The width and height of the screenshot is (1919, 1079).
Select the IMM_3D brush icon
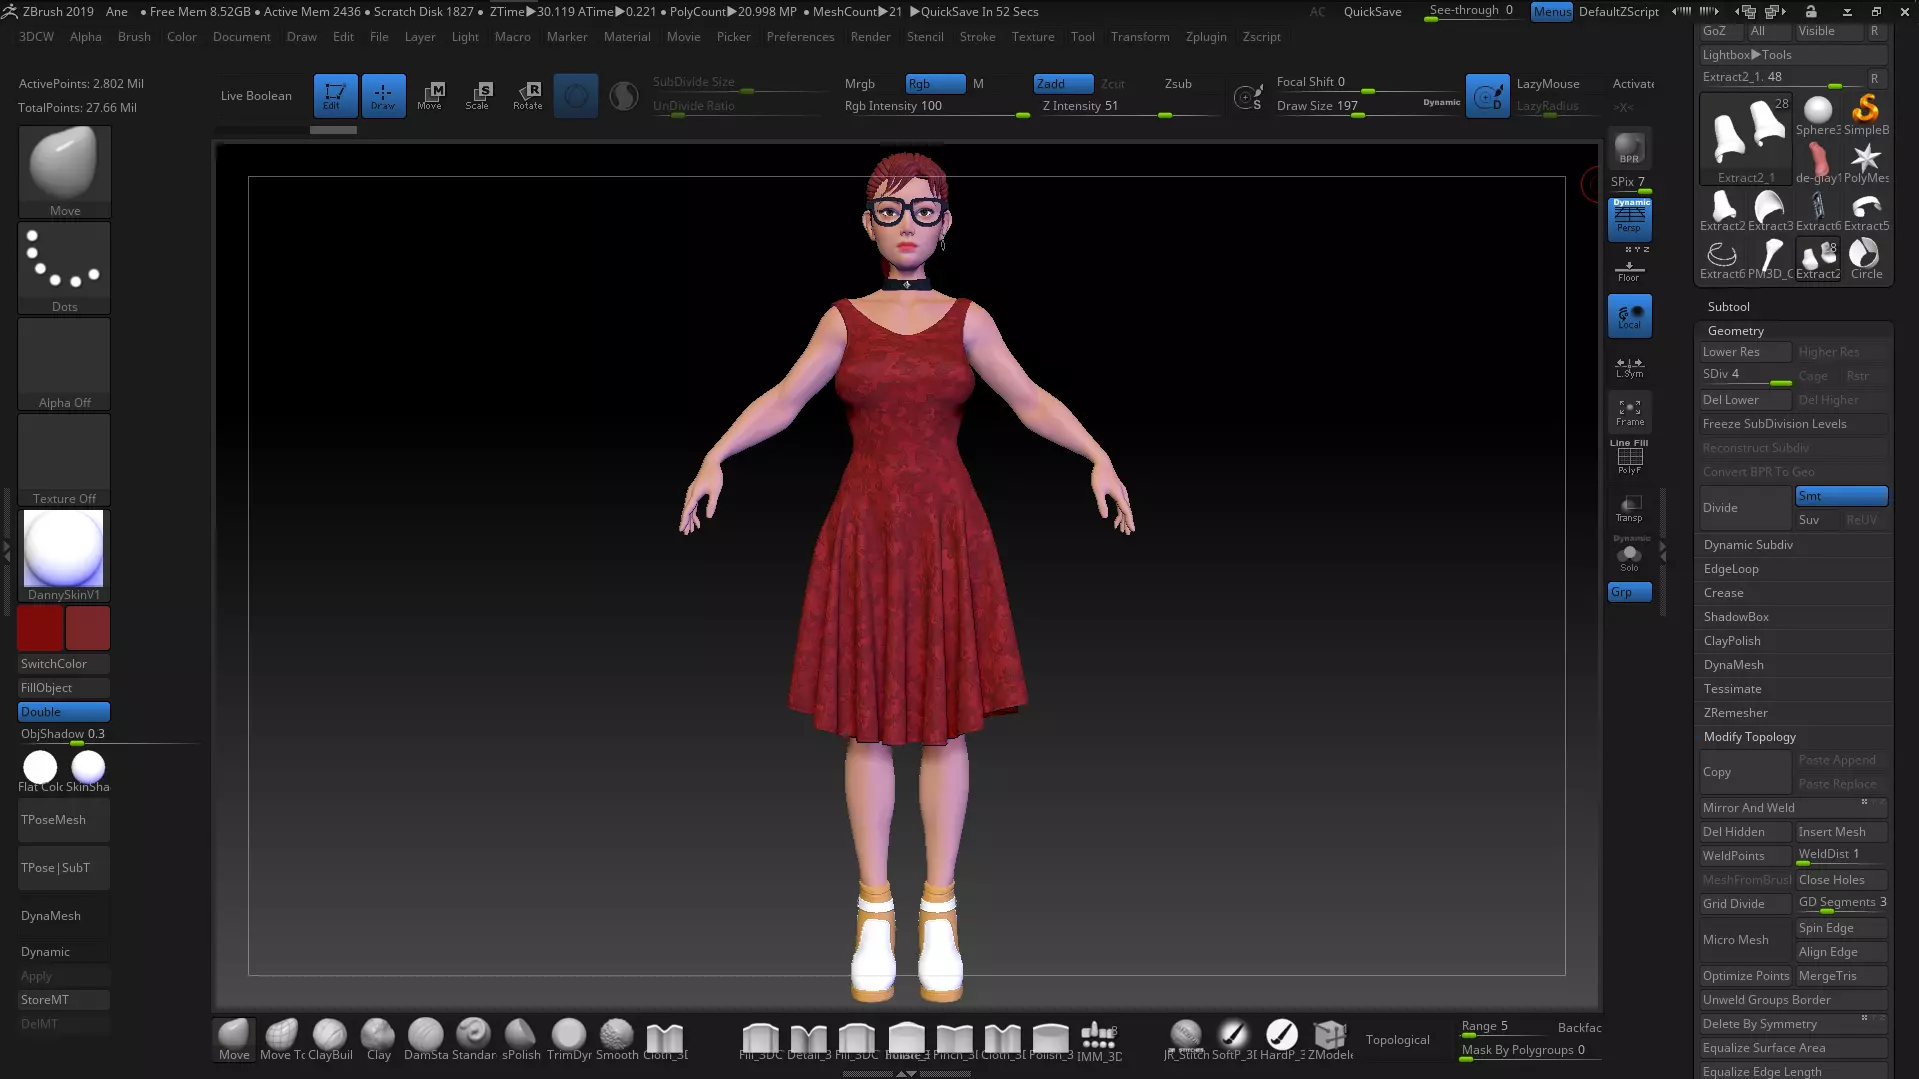(1099, 1039)
